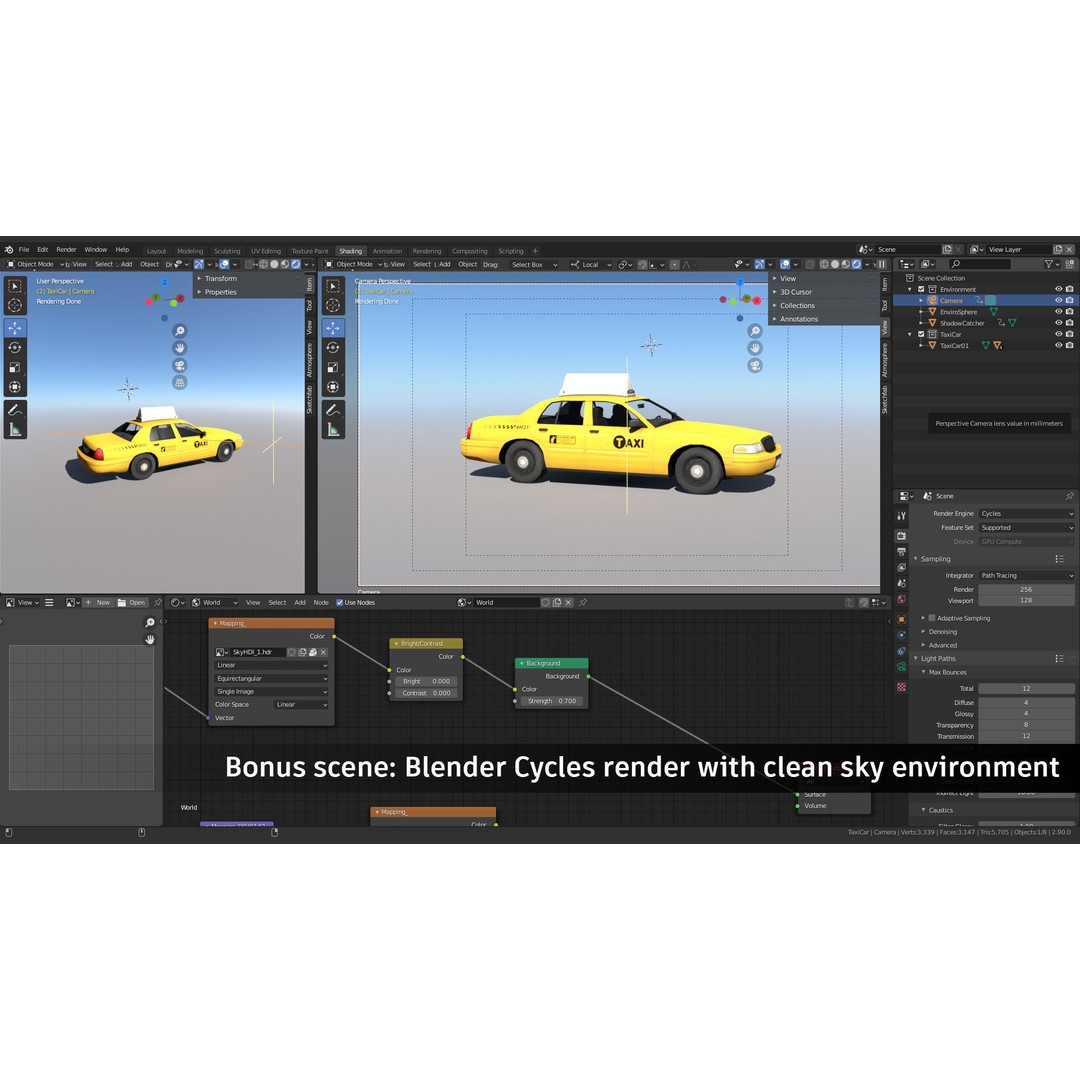This screenshot has height=1080, width=1080.
Task: Open World properties tab icon
Action: (x=902, y=599)
